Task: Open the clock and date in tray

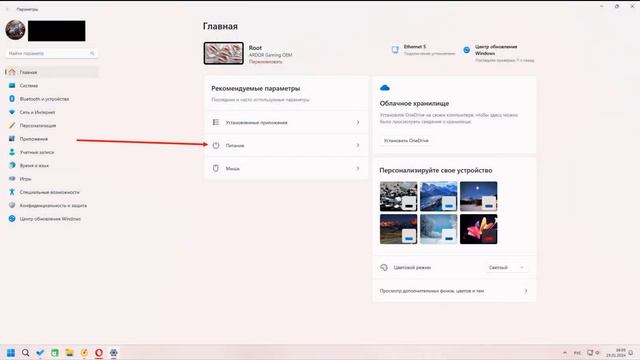Action: click(616, 353)
